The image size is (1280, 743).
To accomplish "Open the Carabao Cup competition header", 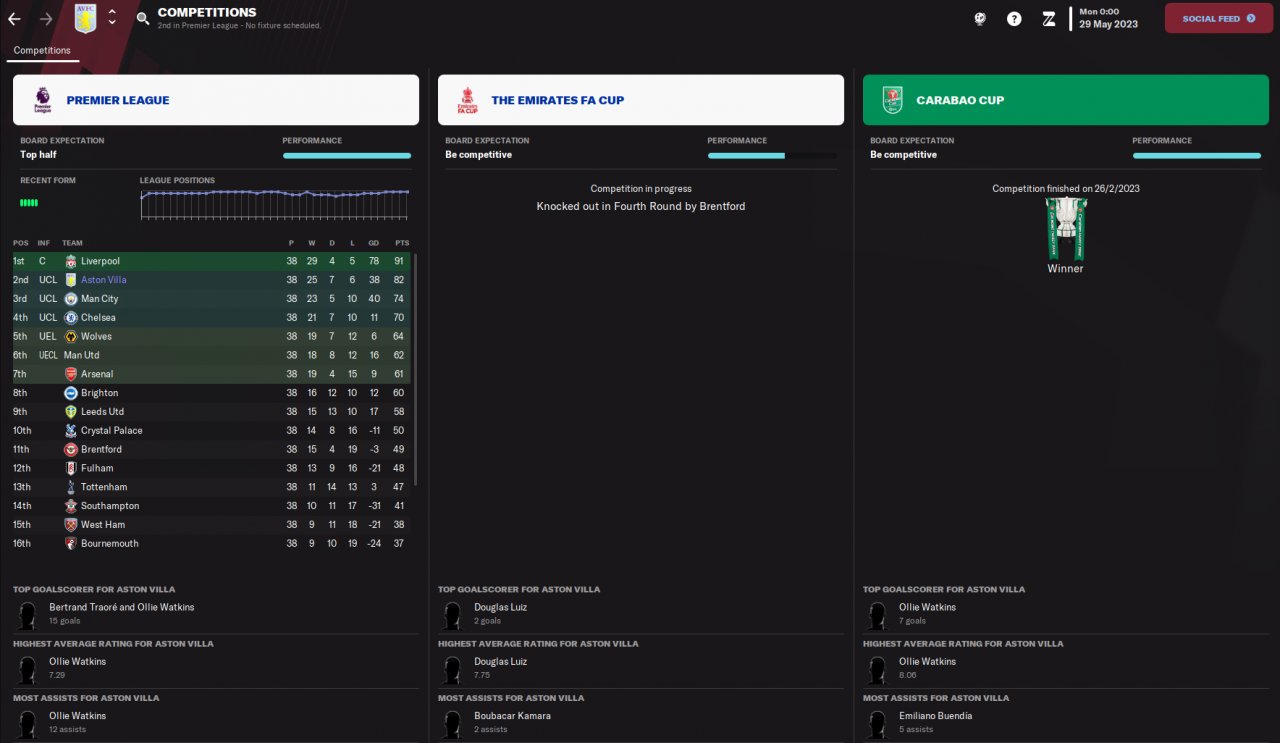I will pos(1066,100).
